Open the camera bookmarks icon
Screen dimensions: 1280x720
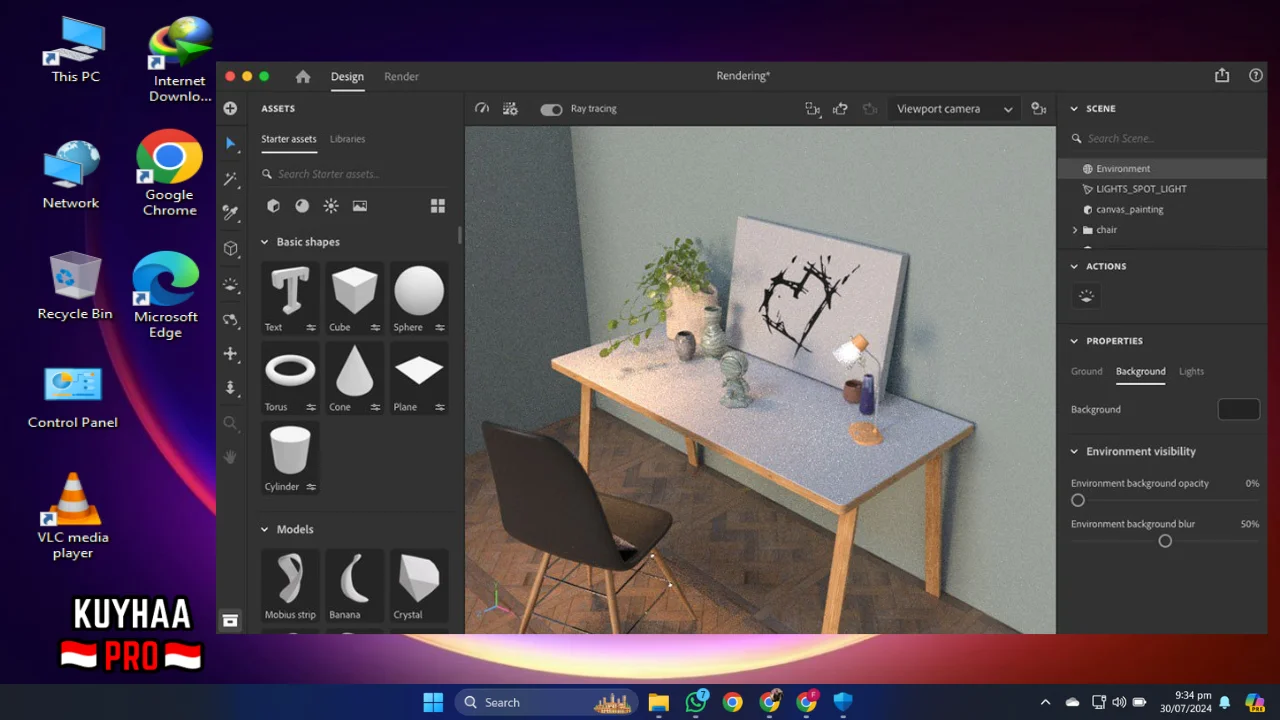[x=1039, y=109]
